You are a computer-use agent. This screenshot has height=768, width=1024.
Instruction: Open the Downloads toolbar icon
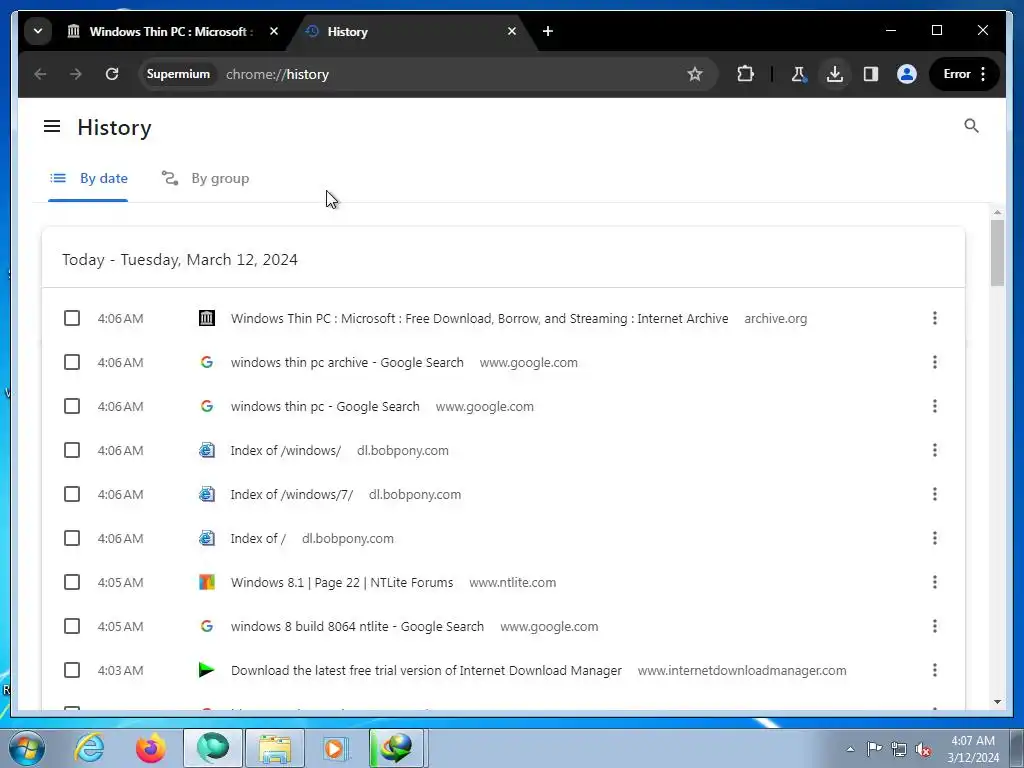click(835, 74)
